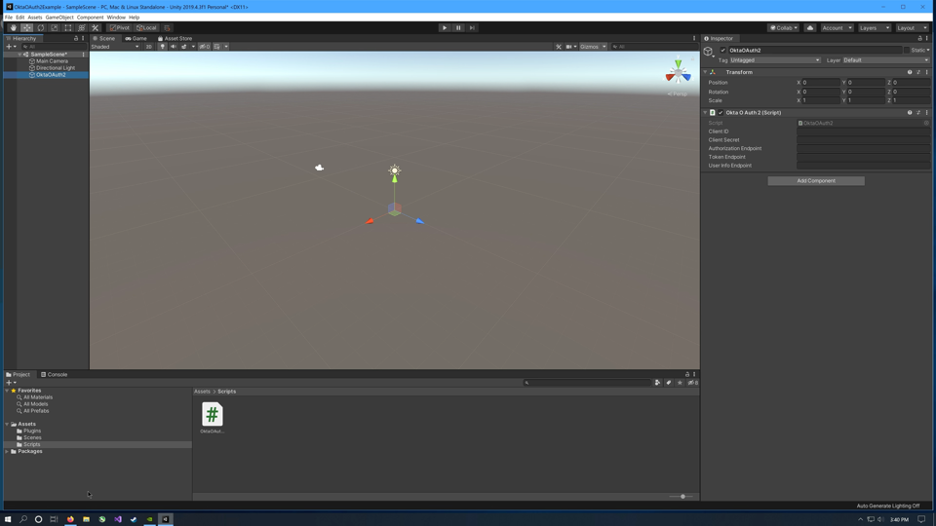This screenshot has width=936, height=526.
Task: Click the scene orientation gizmo
Action: 678,74
